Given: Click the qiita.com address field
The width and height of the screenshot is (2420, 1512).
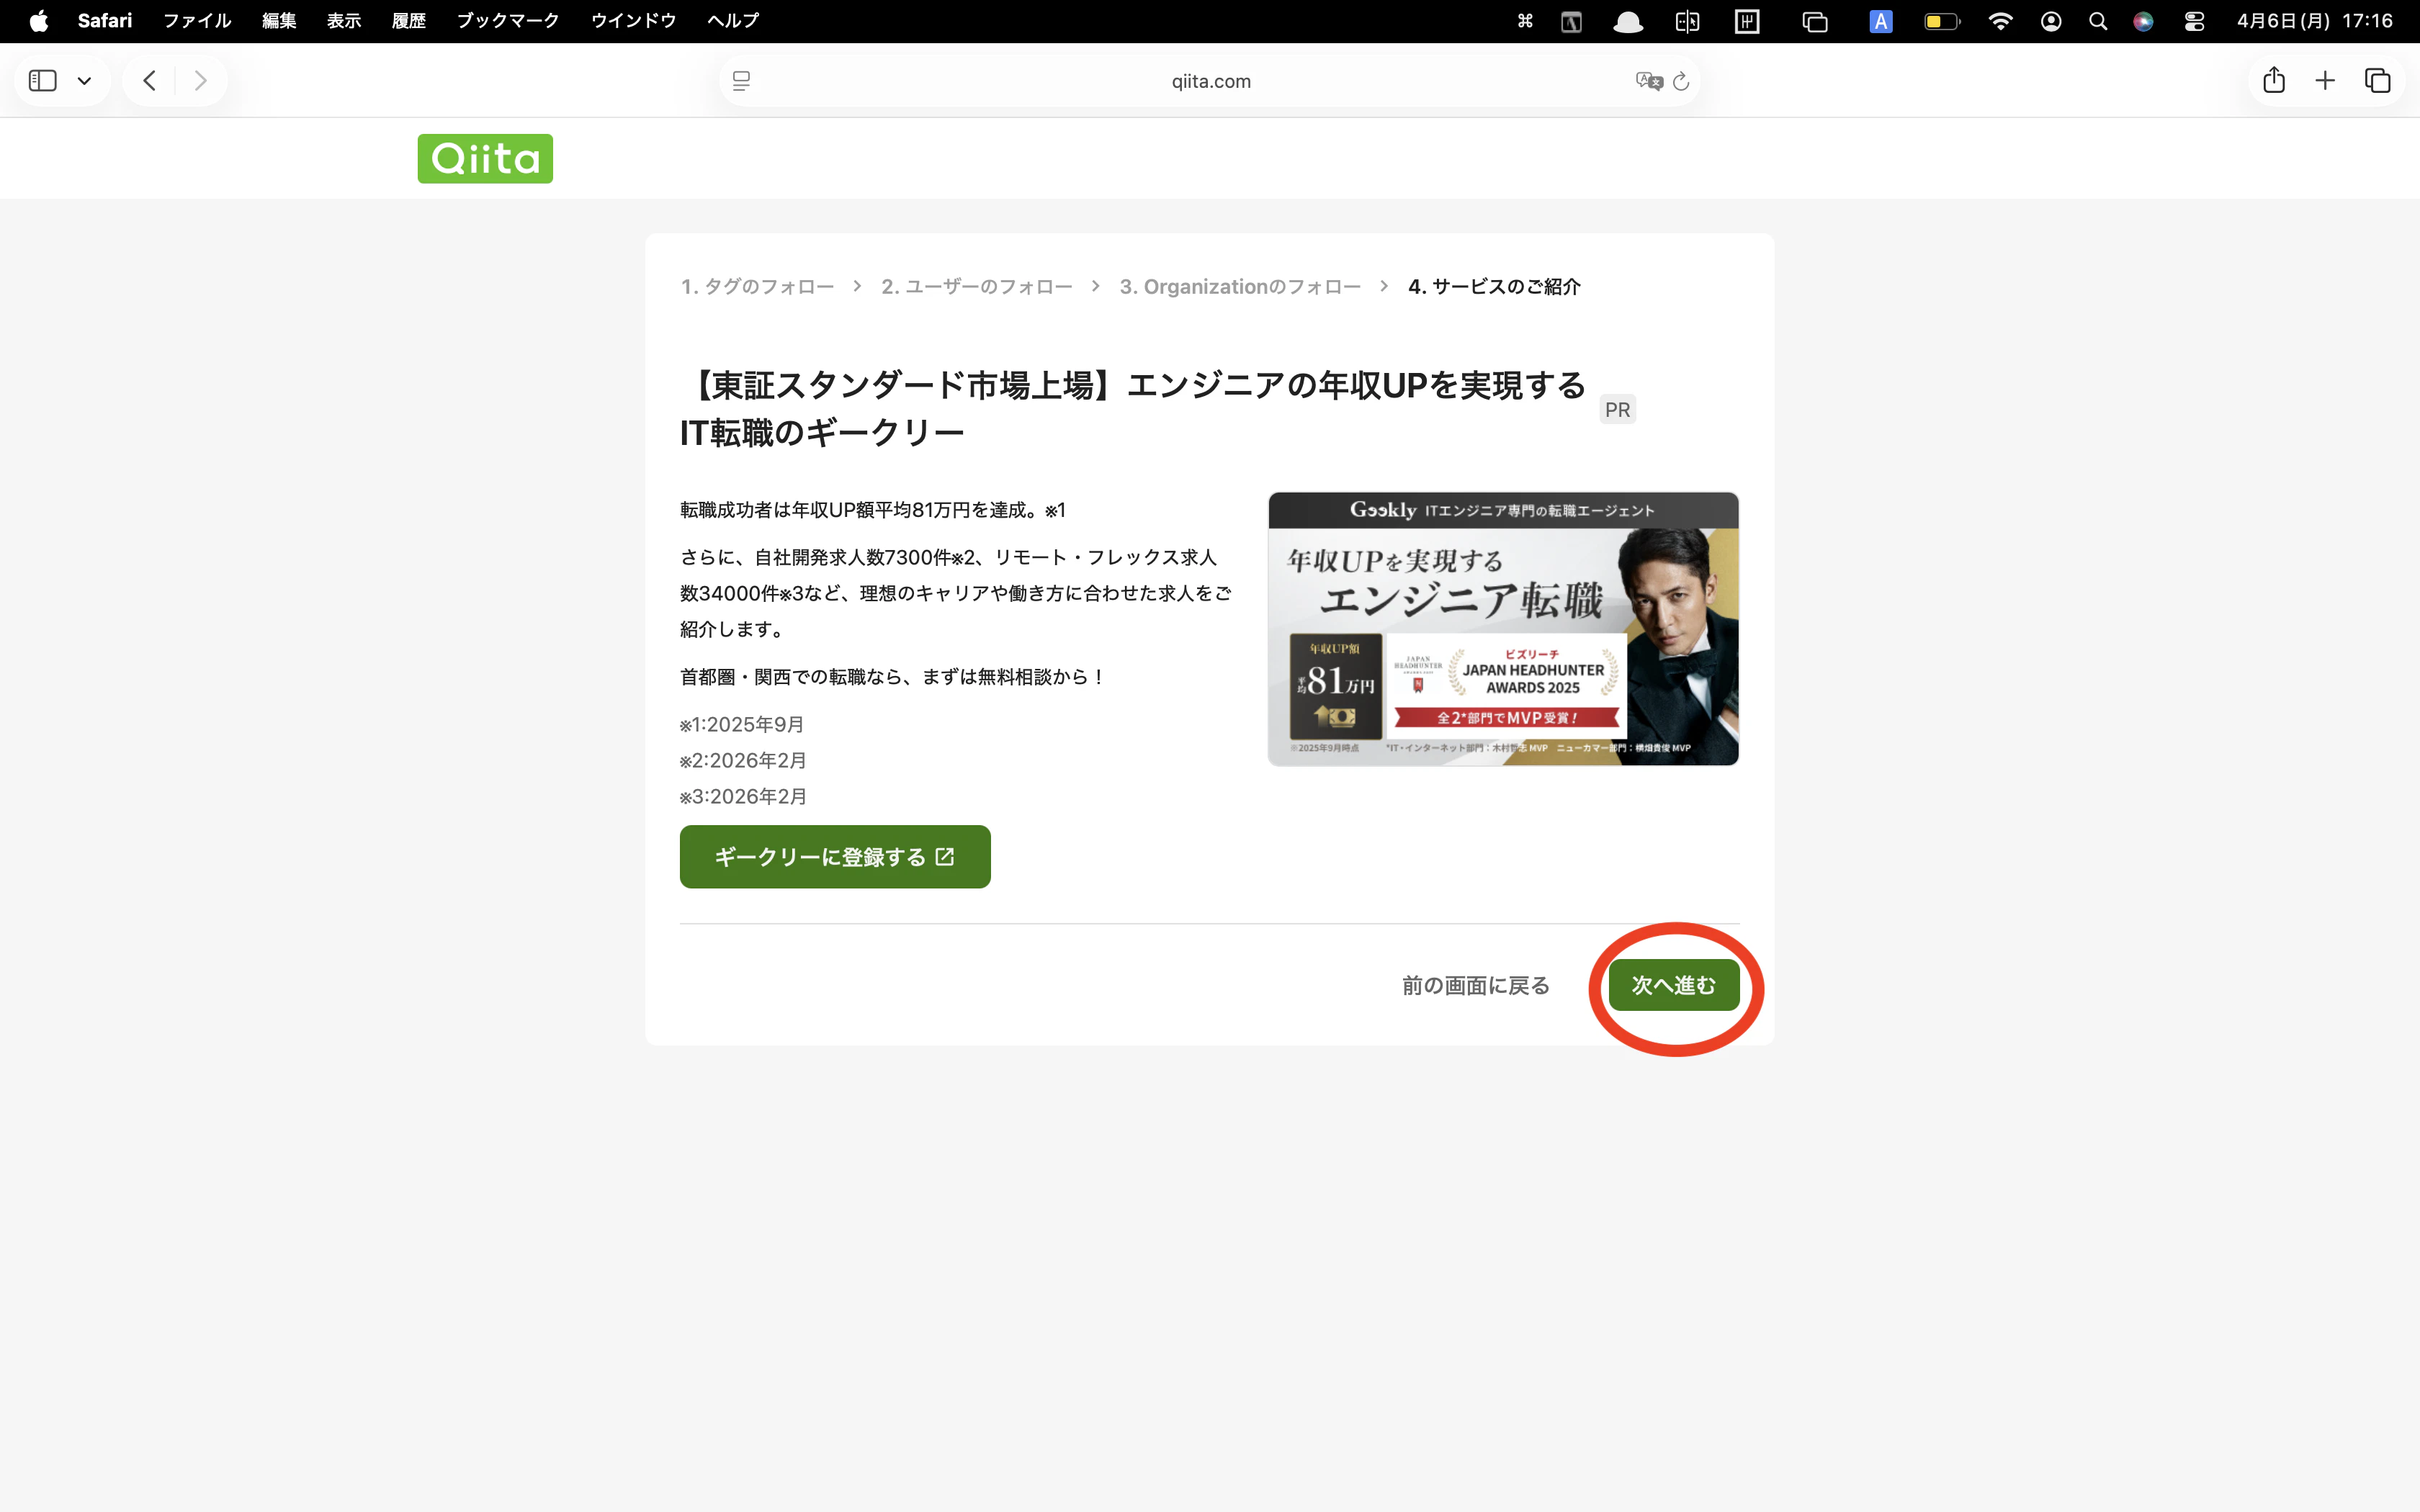Looking at the screenshot, I should pyautogui.click(x=1210, y=81).
